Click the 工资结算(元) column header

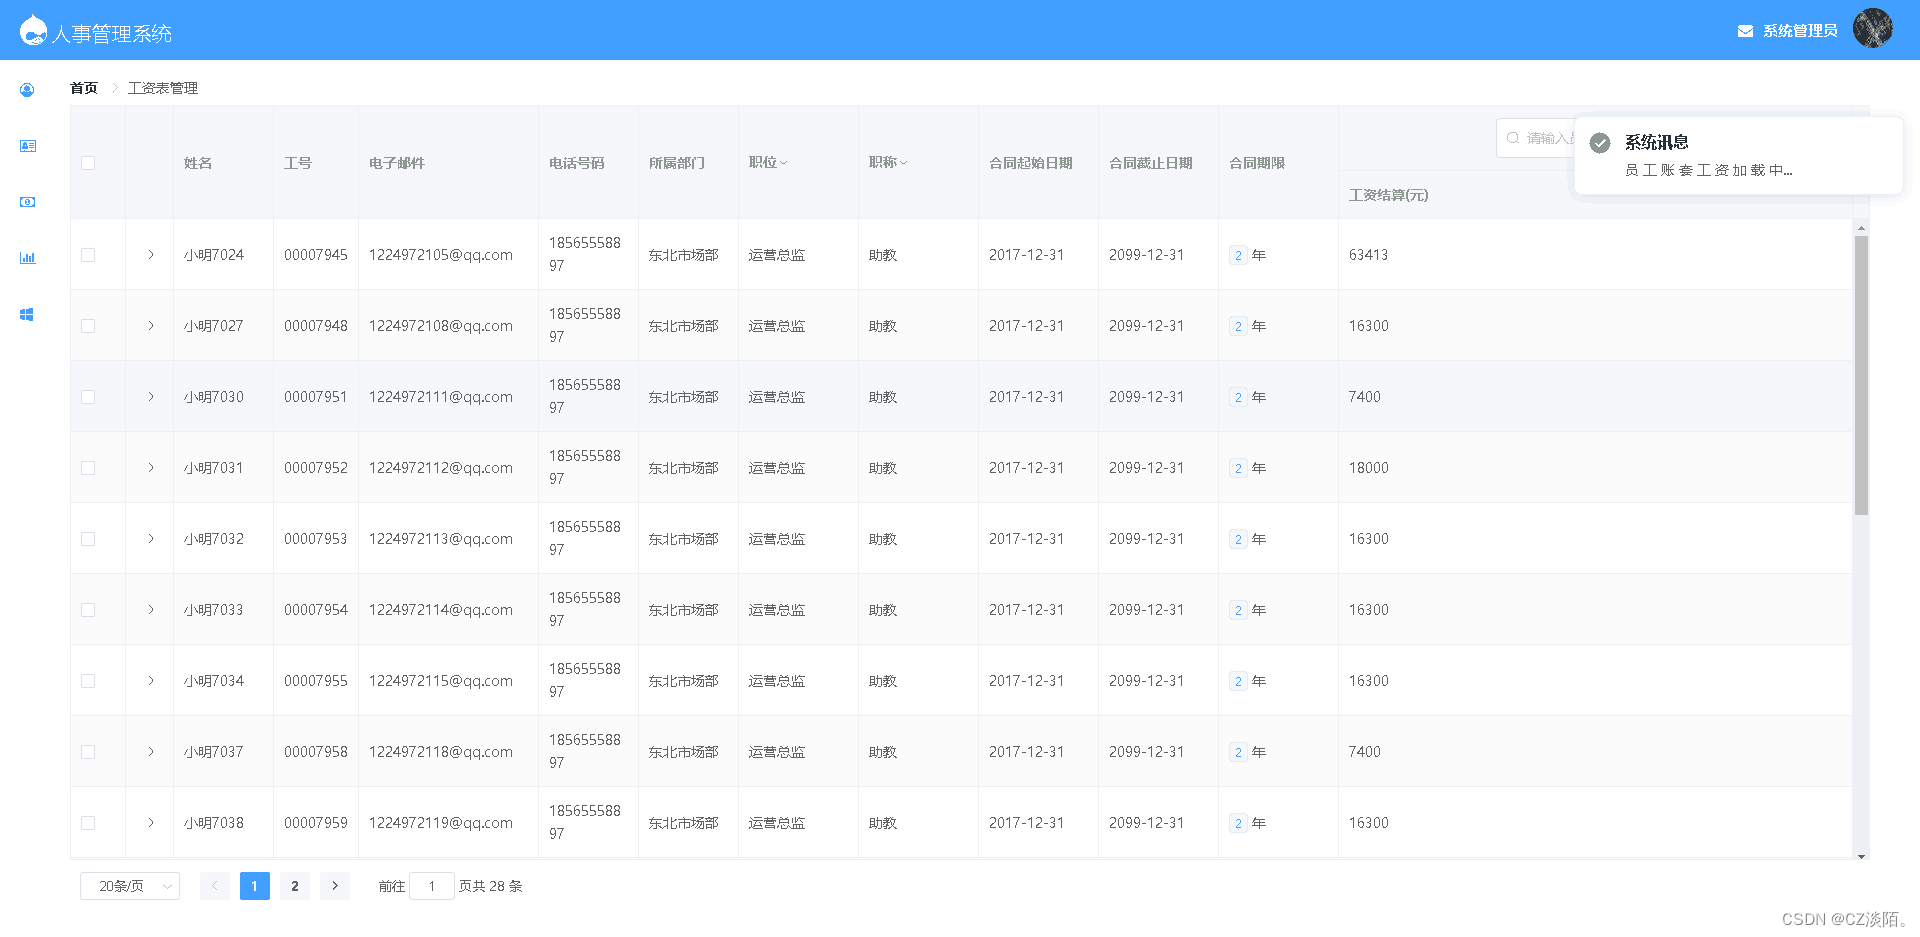pyautogui.click(x=1388, y=195)
